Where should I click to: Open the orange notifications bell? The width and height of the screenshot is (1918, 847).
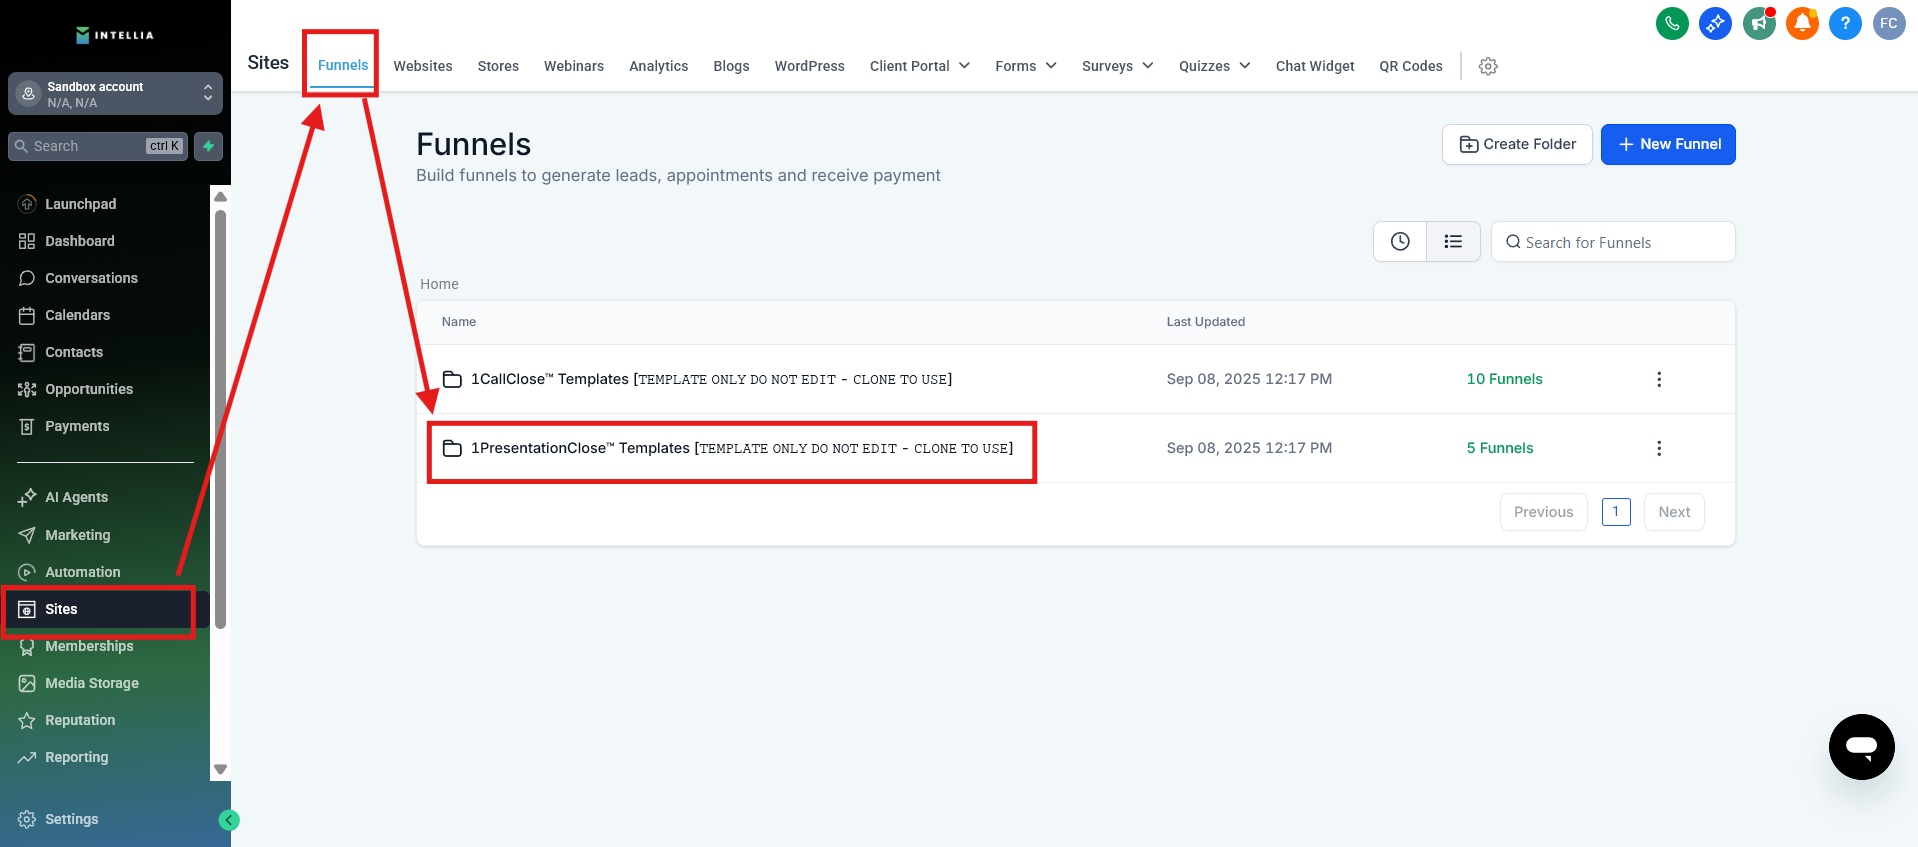coord(1802,23)
